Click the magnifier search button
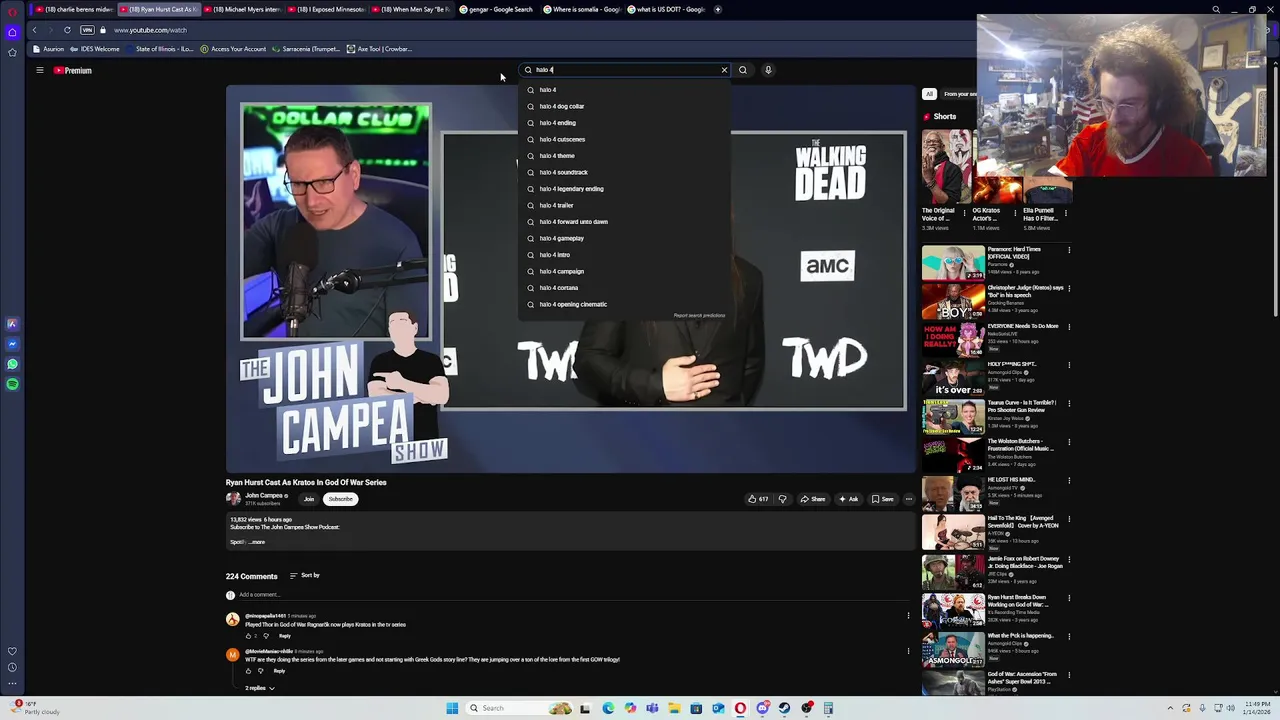1280x720 pixels. click(742, 70)
